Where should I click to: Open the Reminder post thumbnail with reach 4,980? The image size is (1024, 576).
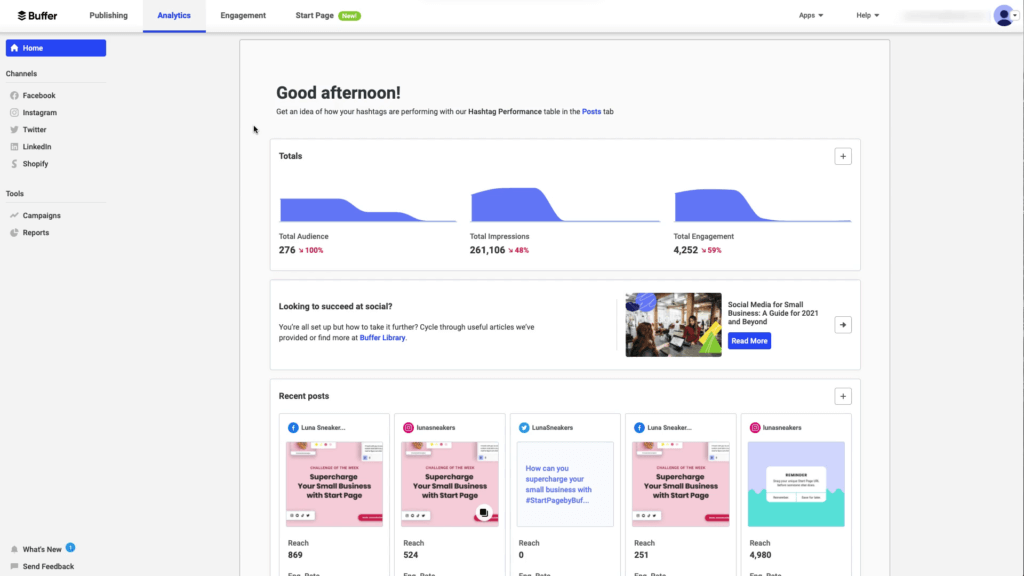point(796,484)
